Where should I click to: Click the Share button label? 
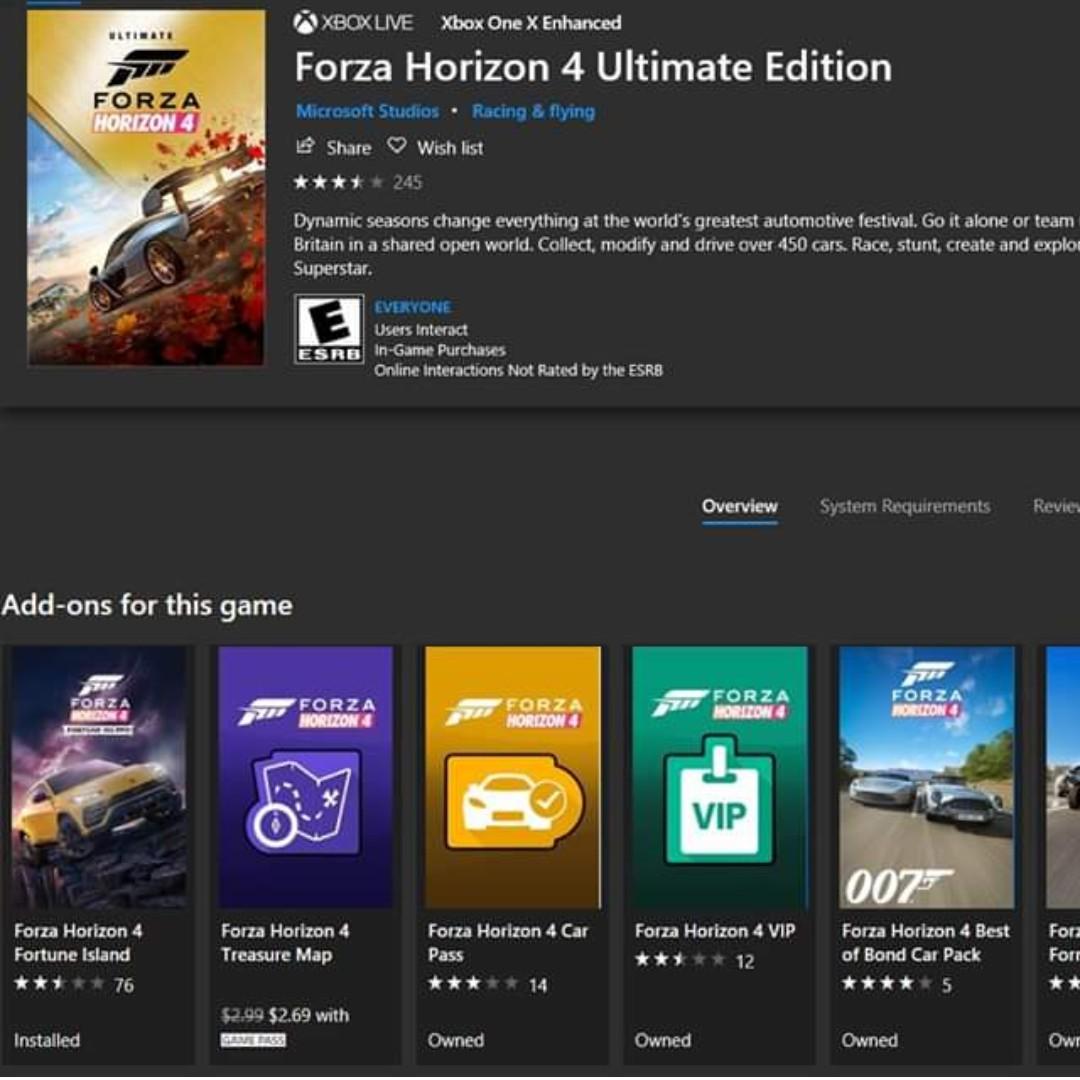click(x=349, y=147)
